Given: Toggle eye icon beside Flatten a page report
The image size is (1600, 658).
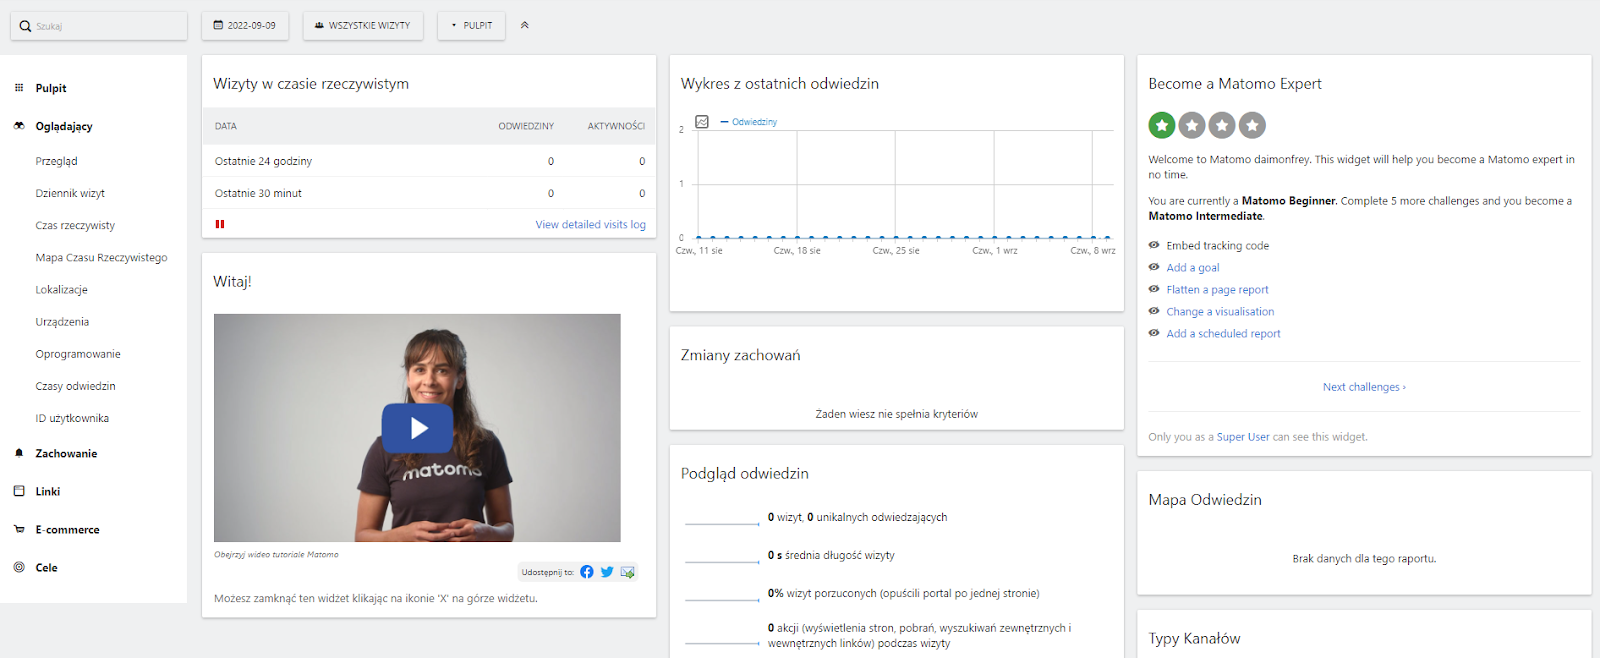Looking at the screenshot, I should click(x=1154, y=289).
